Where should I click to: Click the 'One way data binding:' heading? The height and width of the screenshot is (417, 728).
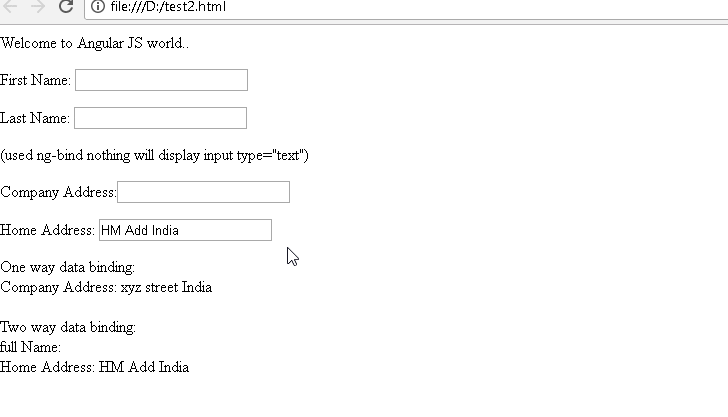[x=67, y=267]
